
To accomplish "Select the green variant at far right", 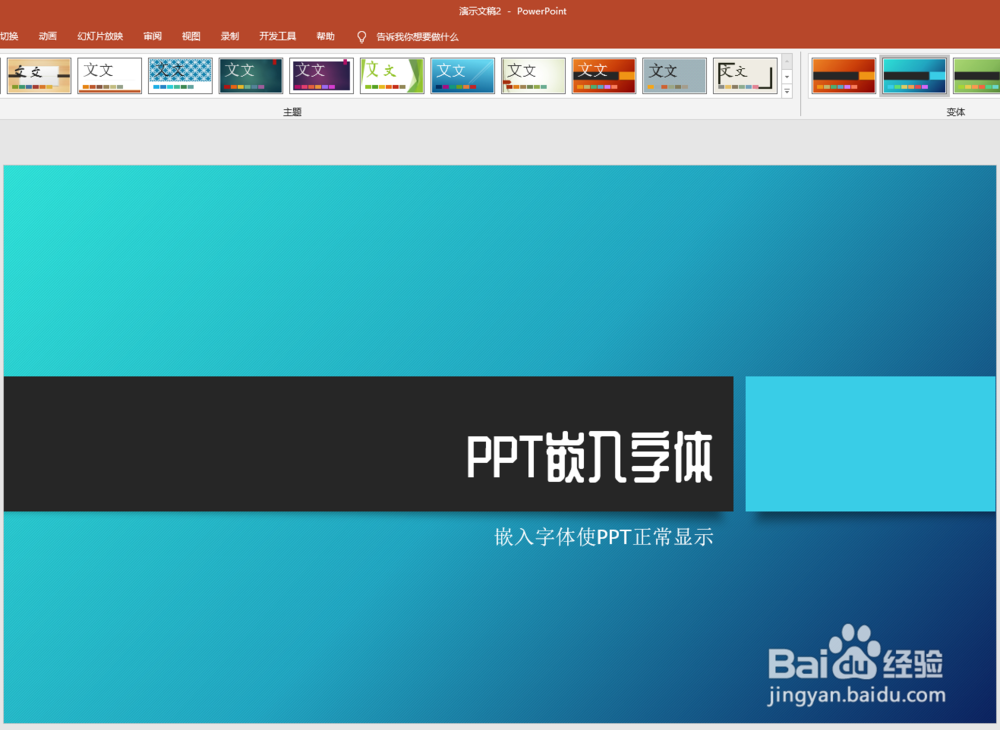I will point(983,75).
